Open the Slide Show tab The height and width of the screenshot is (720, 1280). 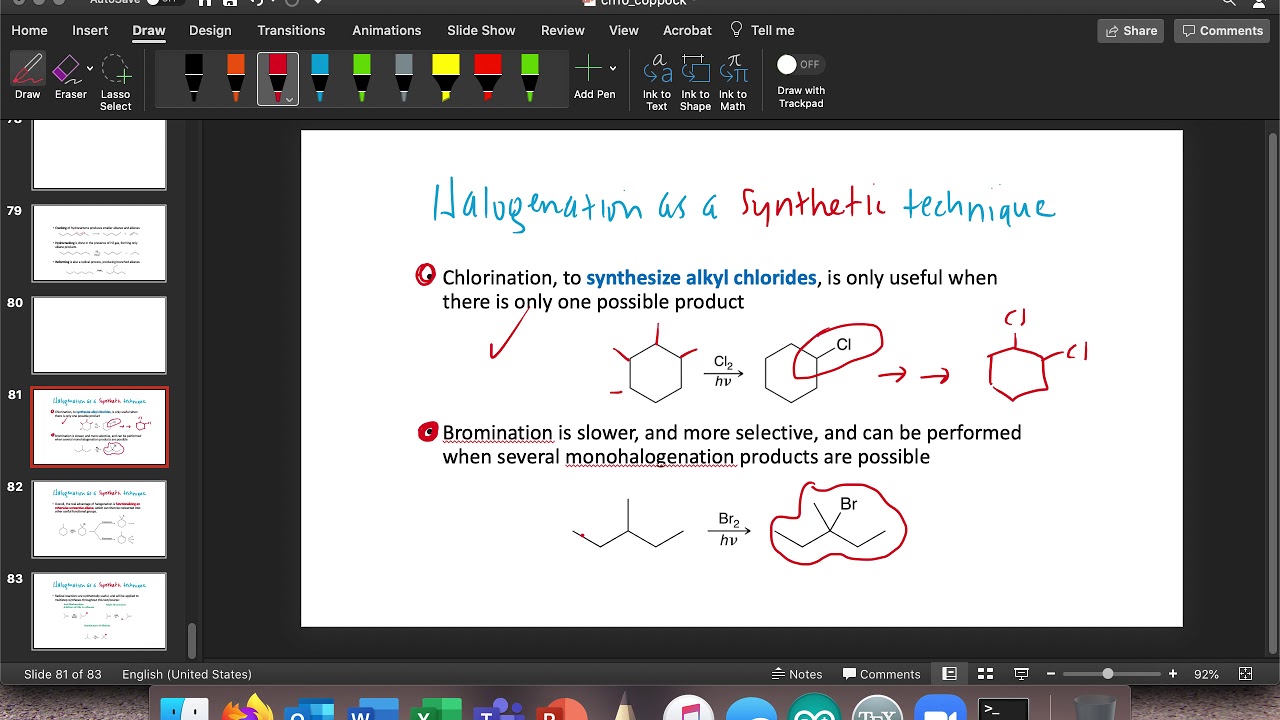click(481, 30)
